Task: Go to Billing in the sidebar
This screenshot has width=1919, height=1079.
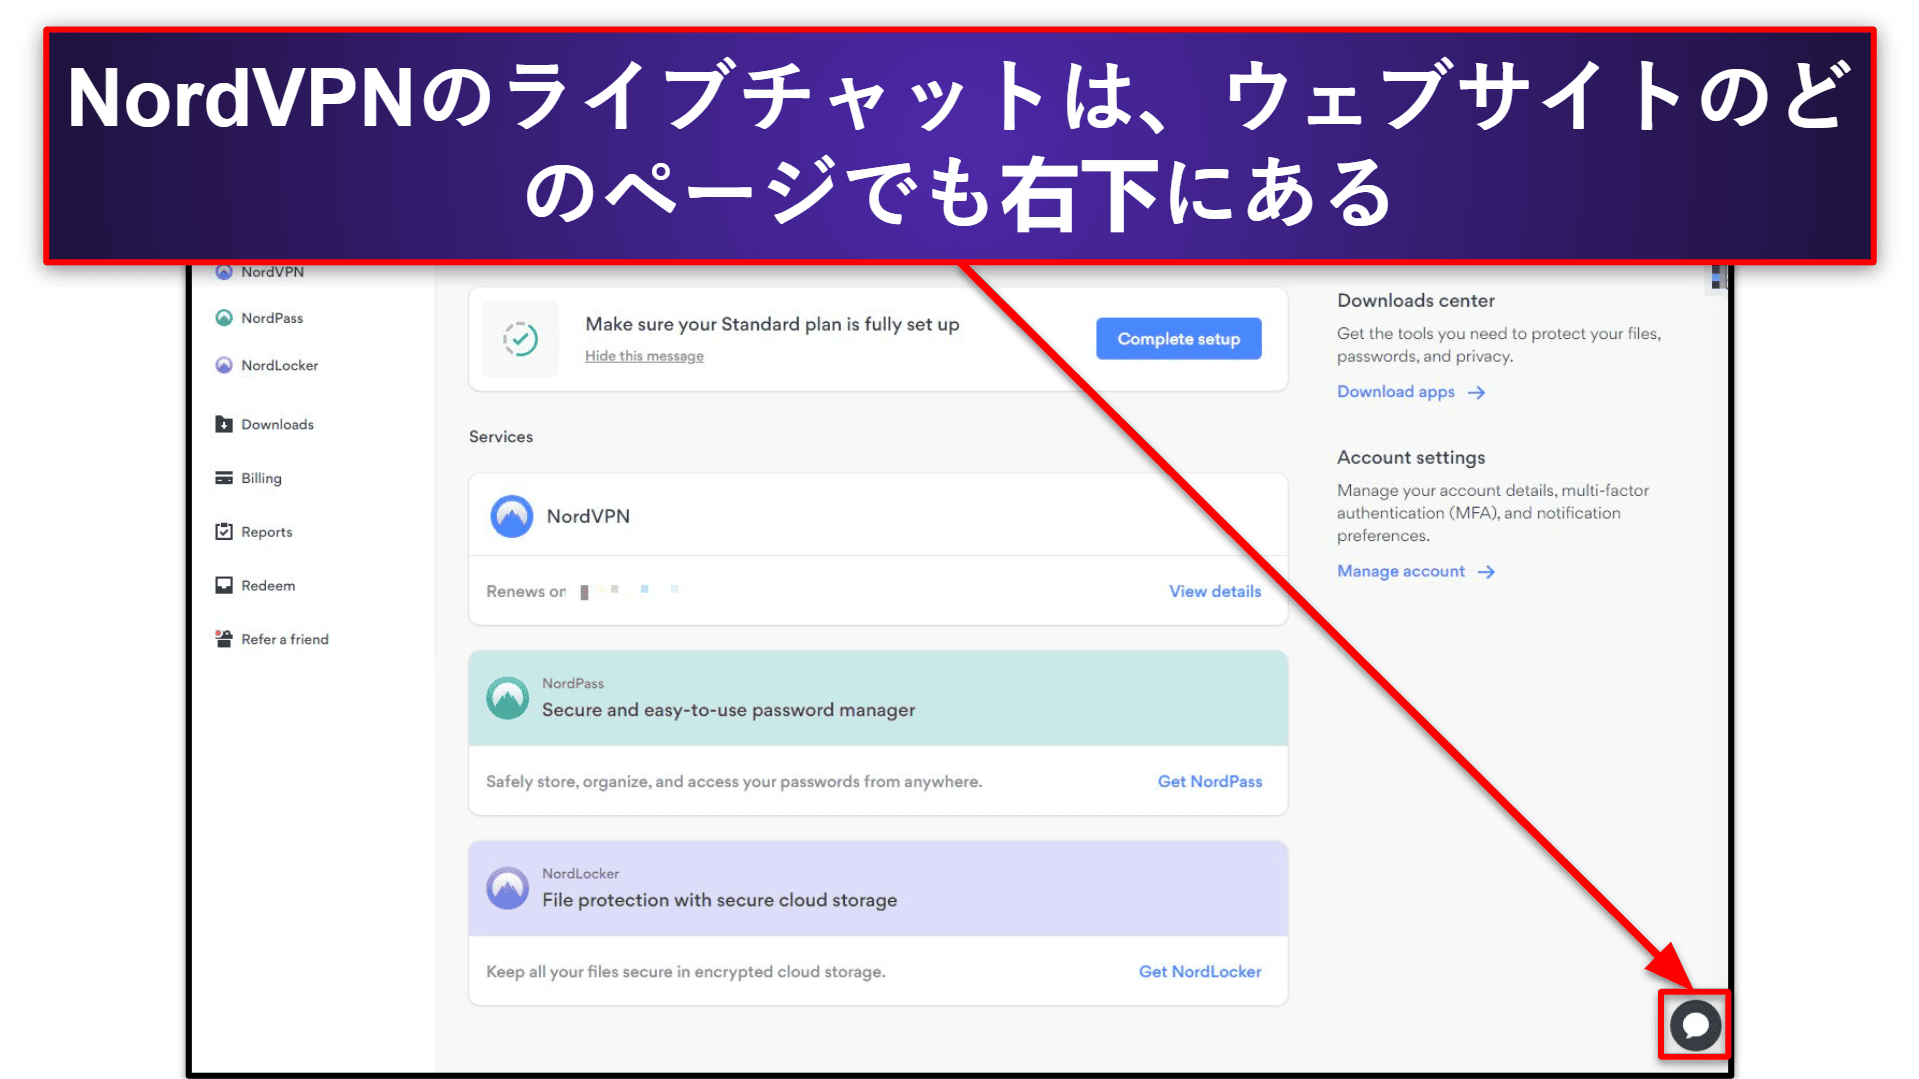Action: pyautogui.click(x=261, y=478)
